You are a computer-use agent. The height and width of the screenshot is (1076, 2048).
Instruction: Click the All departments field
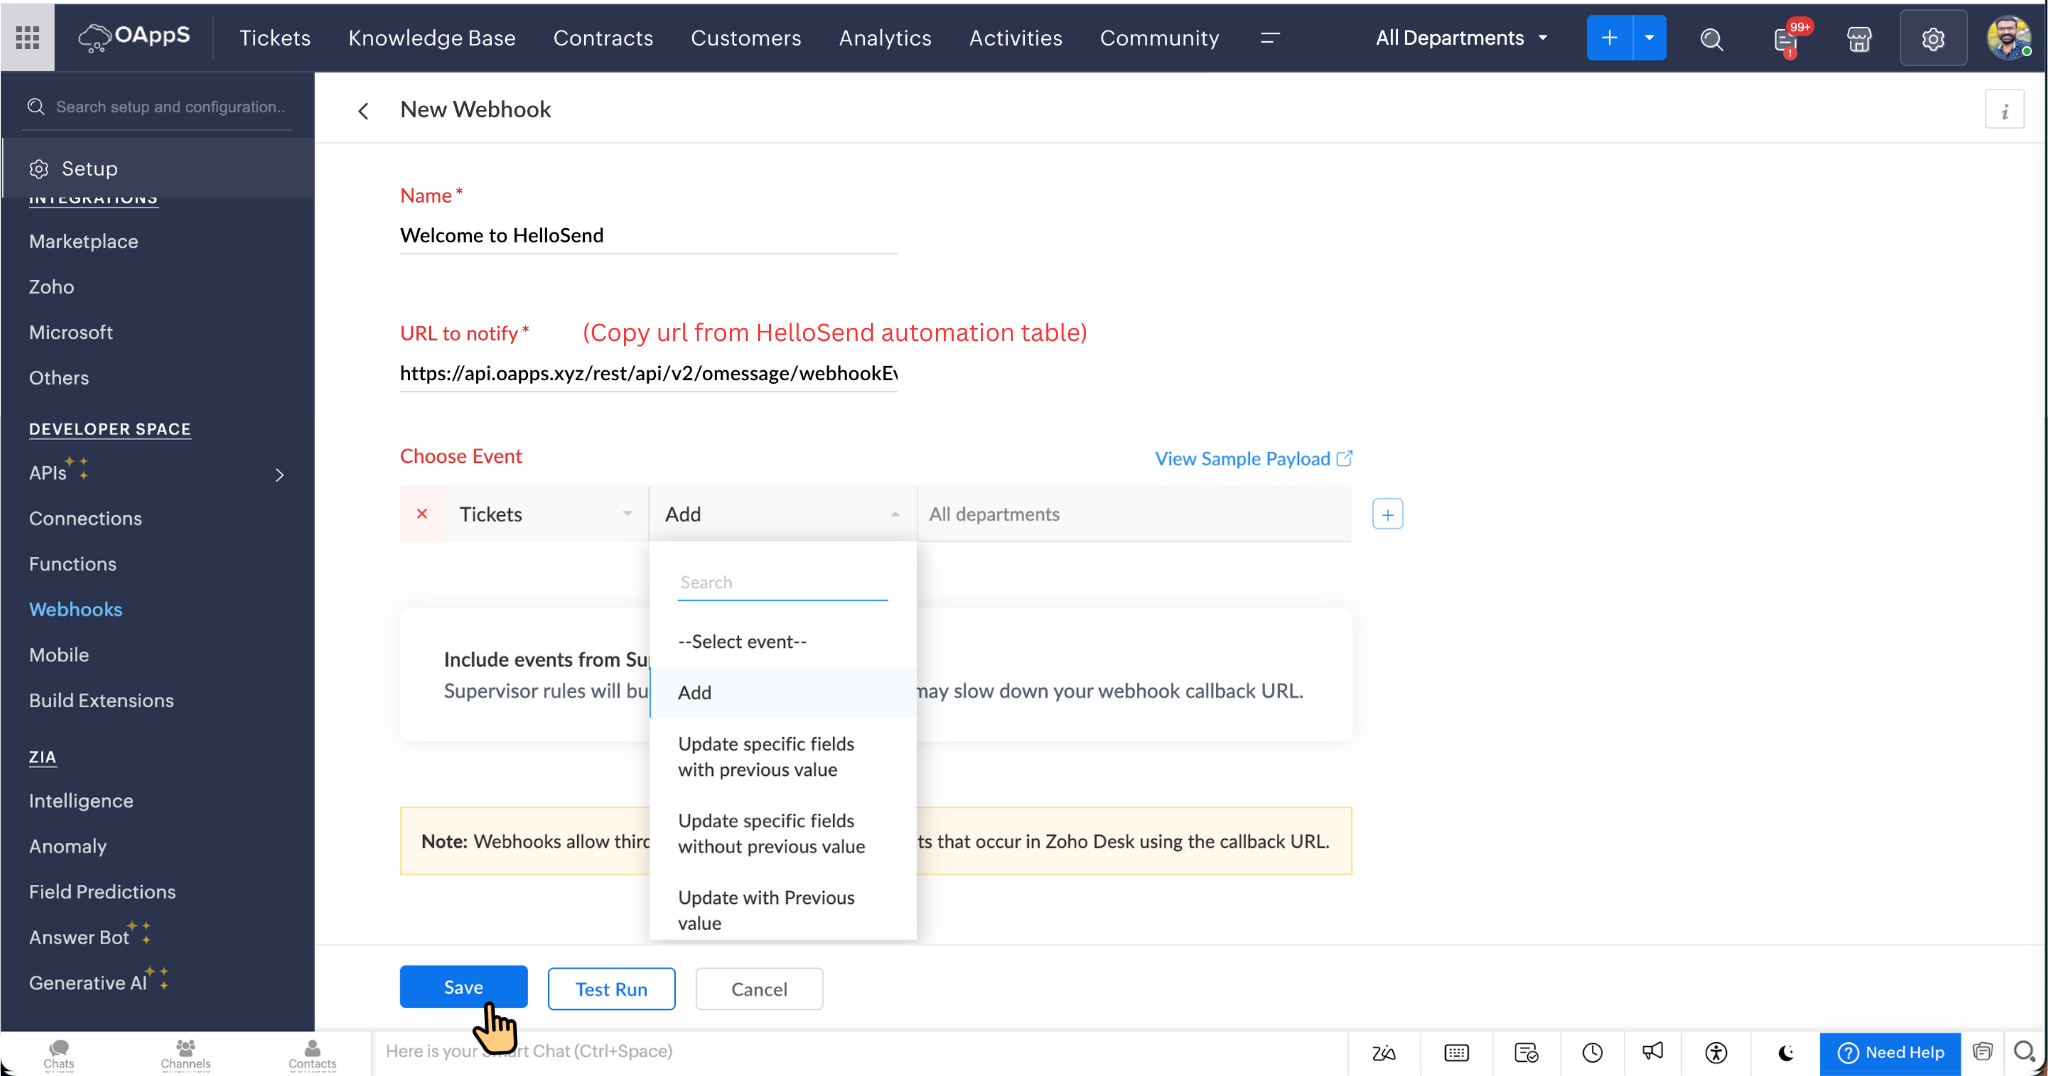point(1134,514)
